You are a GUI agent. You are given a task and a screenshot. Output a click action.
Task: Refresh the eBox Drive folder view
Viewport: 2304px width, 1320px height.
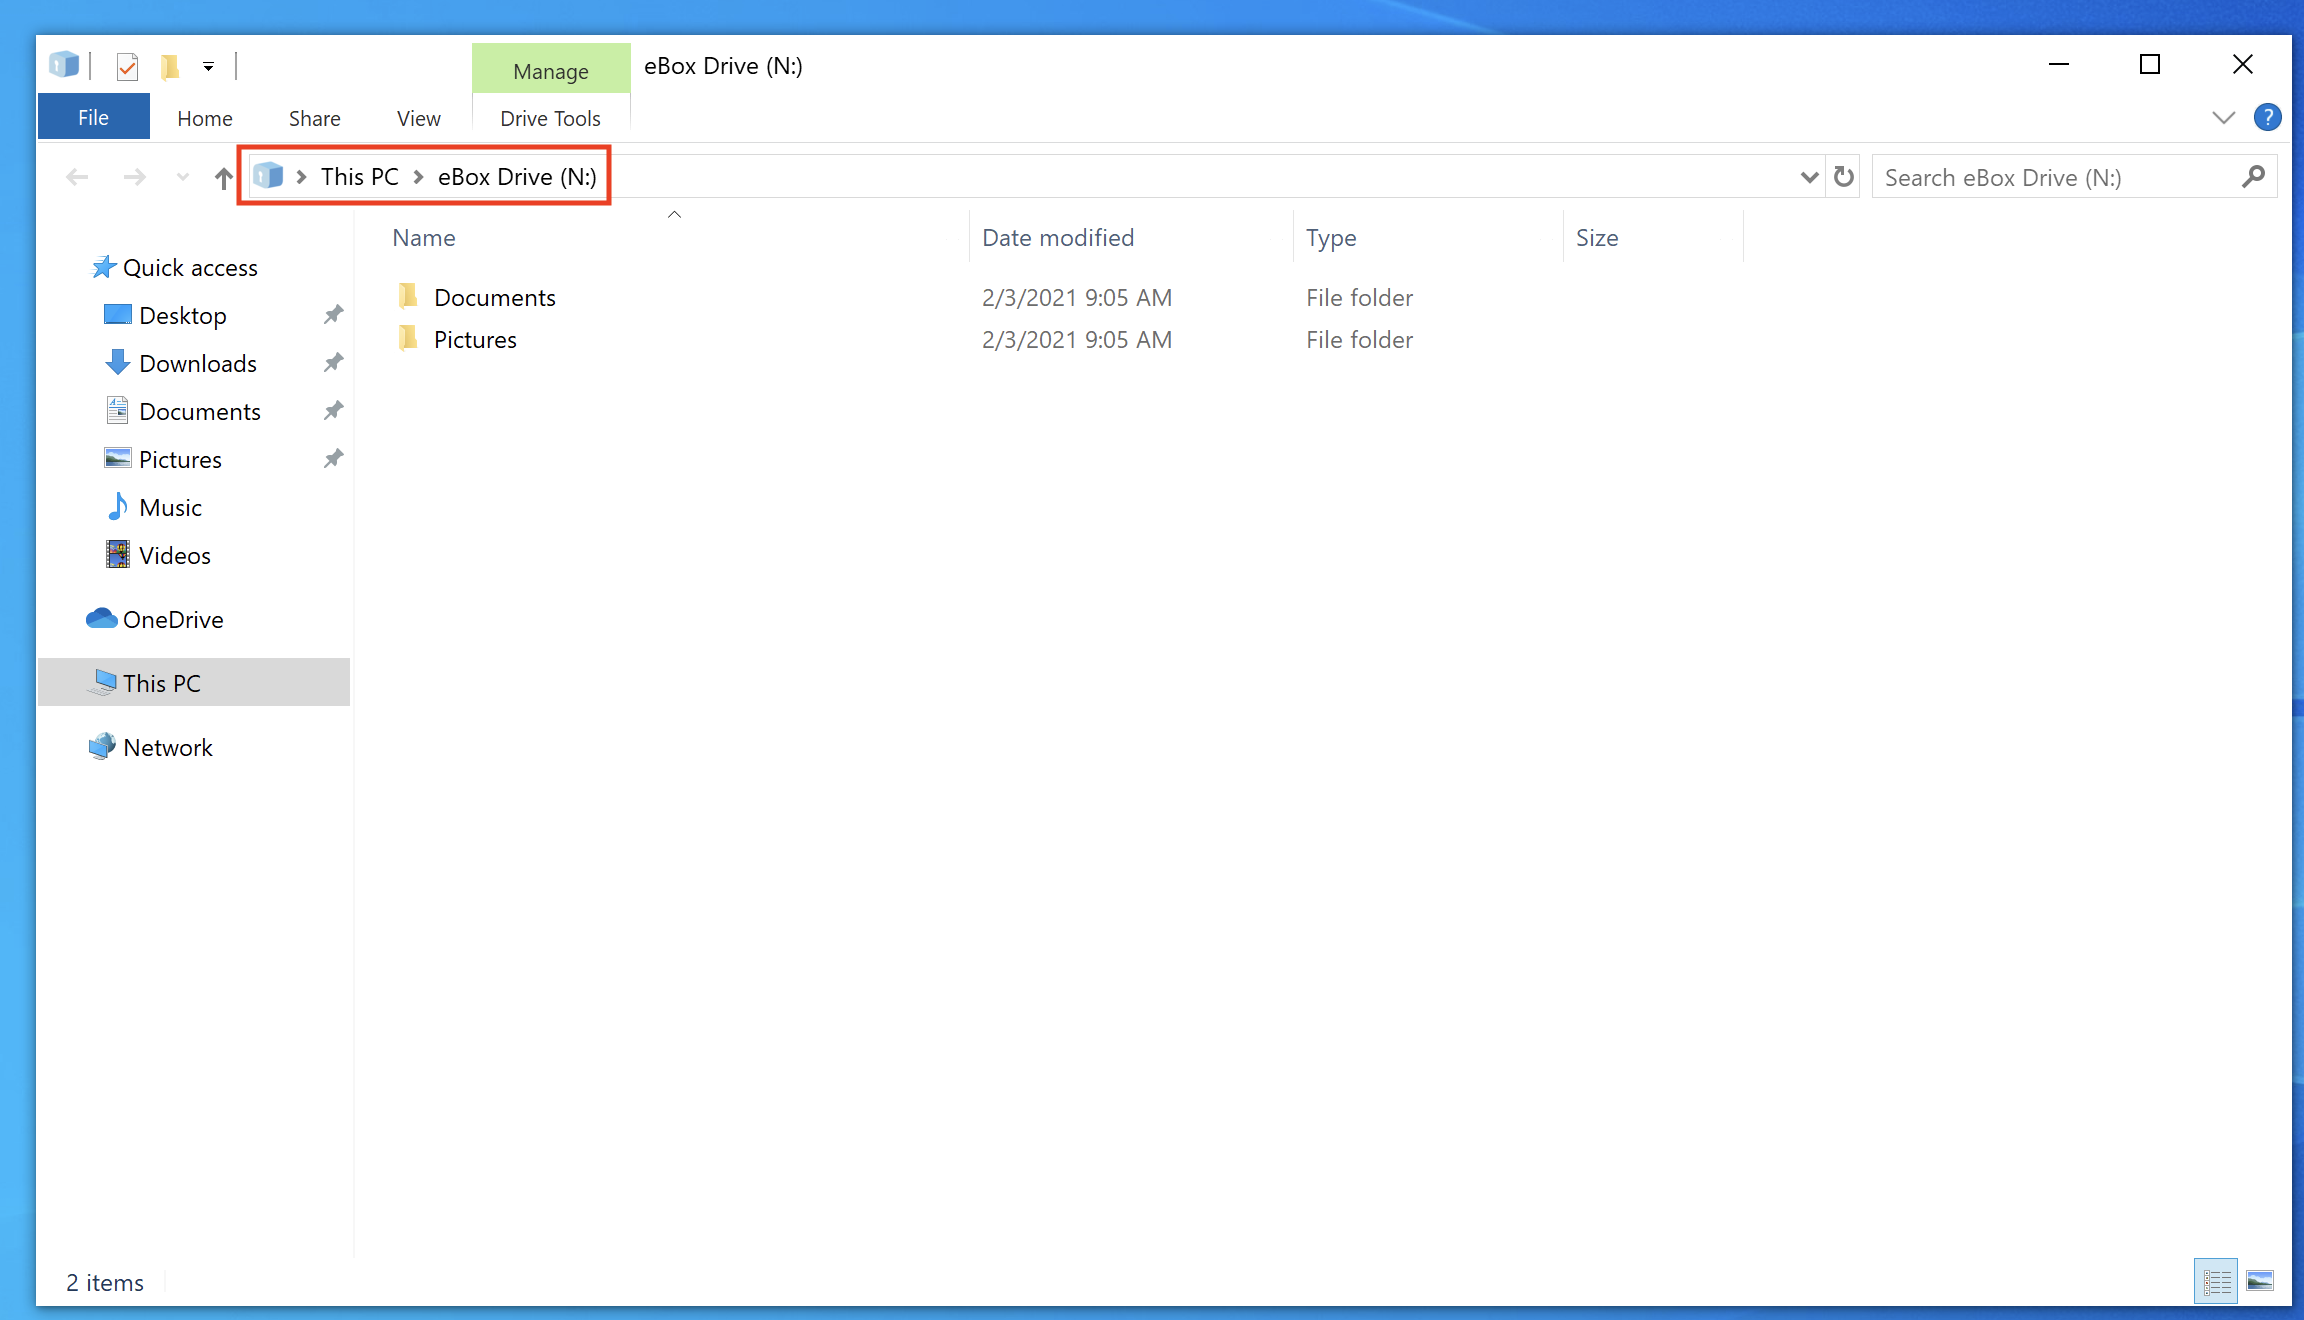[1844, 177]
